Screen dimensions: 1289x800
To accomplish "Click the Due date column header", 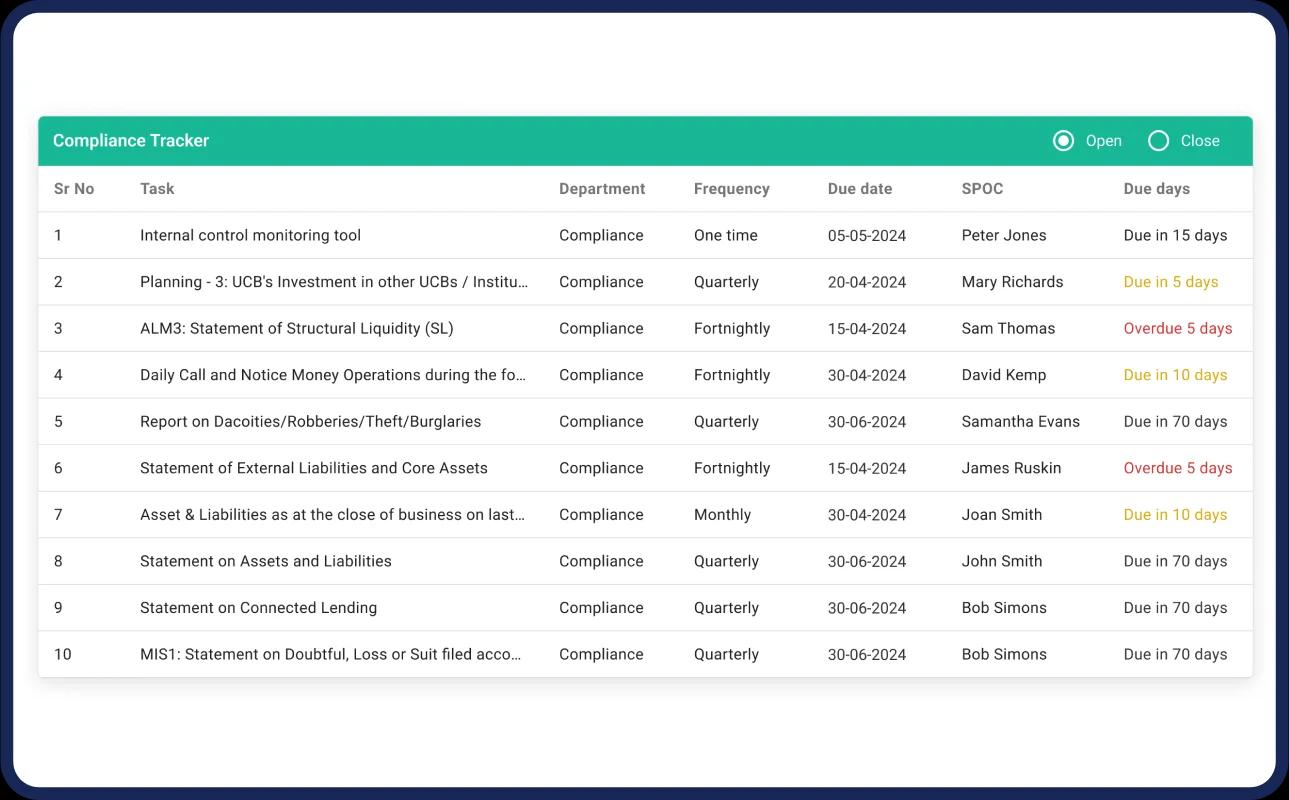I will point(860,189).
